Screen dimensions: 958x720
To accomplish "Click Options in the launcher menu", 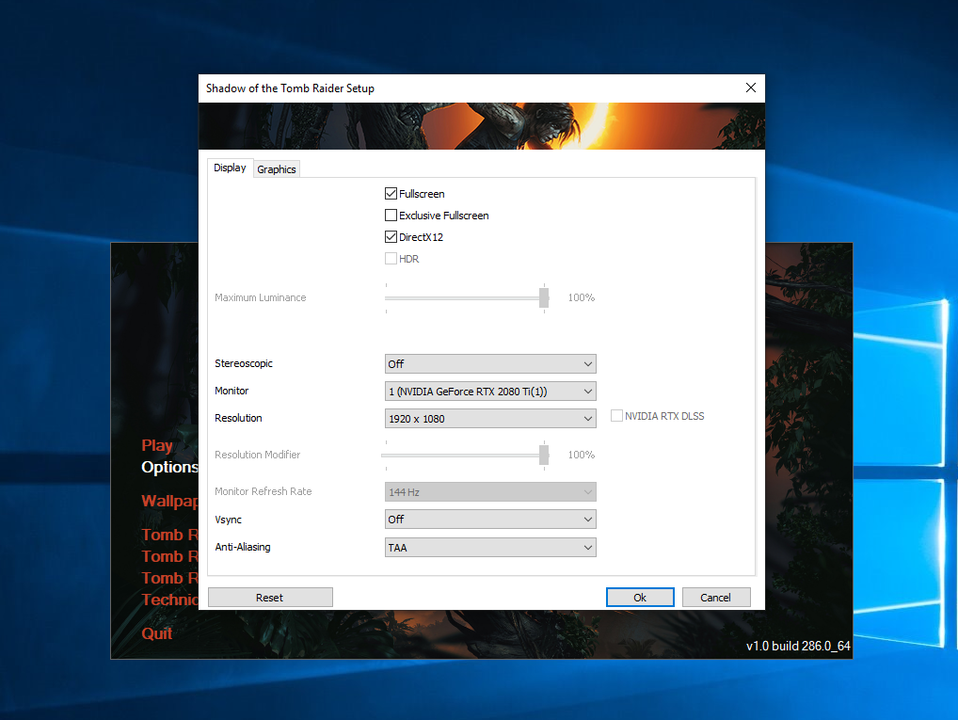I will 170,467.
